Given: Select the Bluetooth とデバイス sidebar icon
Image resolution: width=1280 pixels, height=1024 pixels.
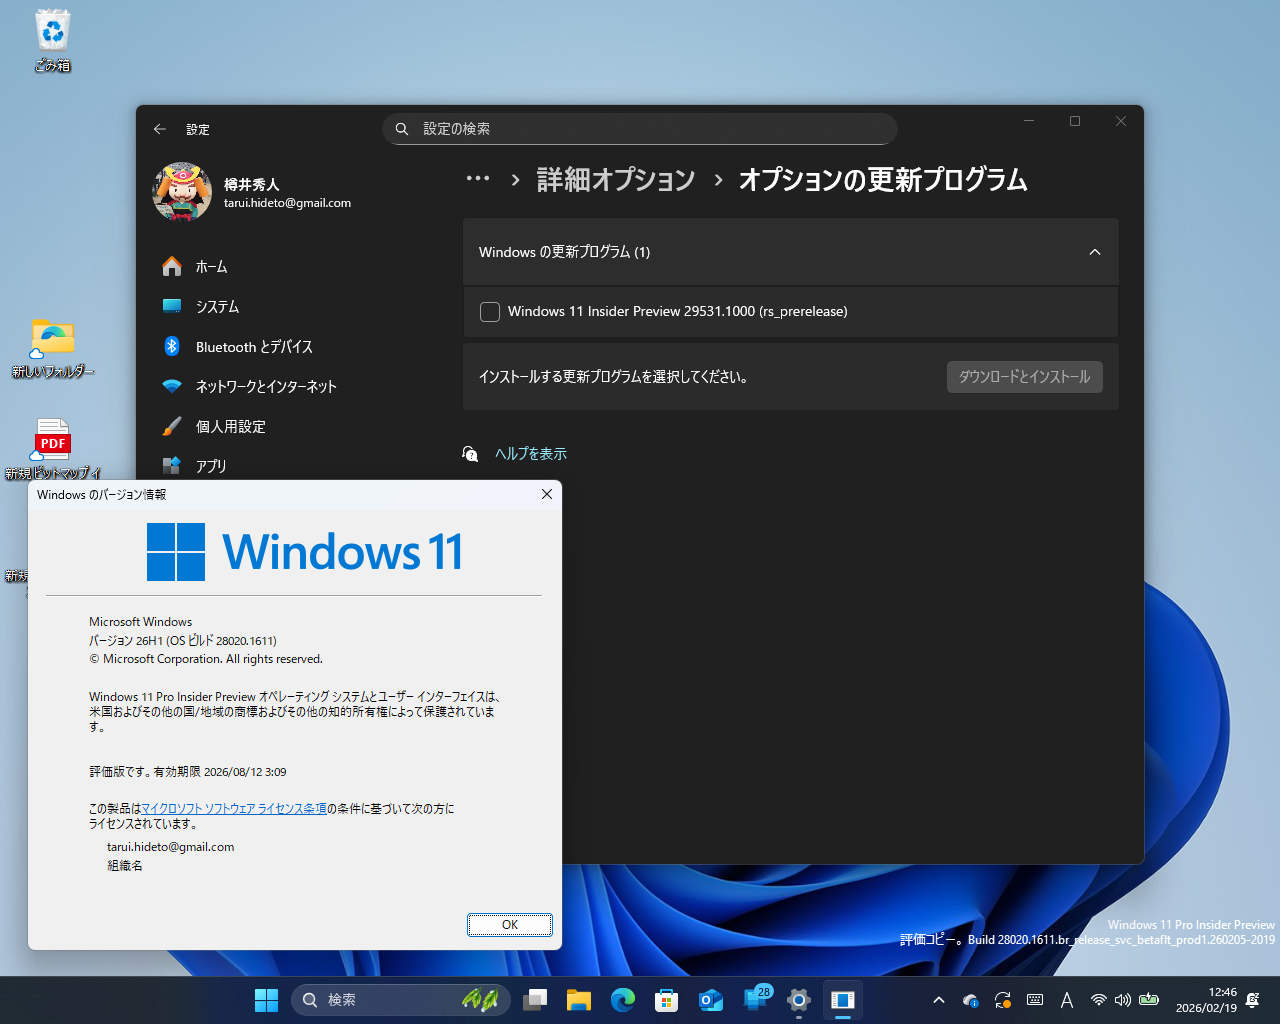Looking at the screenshot, I should click(x=172, y=346).
